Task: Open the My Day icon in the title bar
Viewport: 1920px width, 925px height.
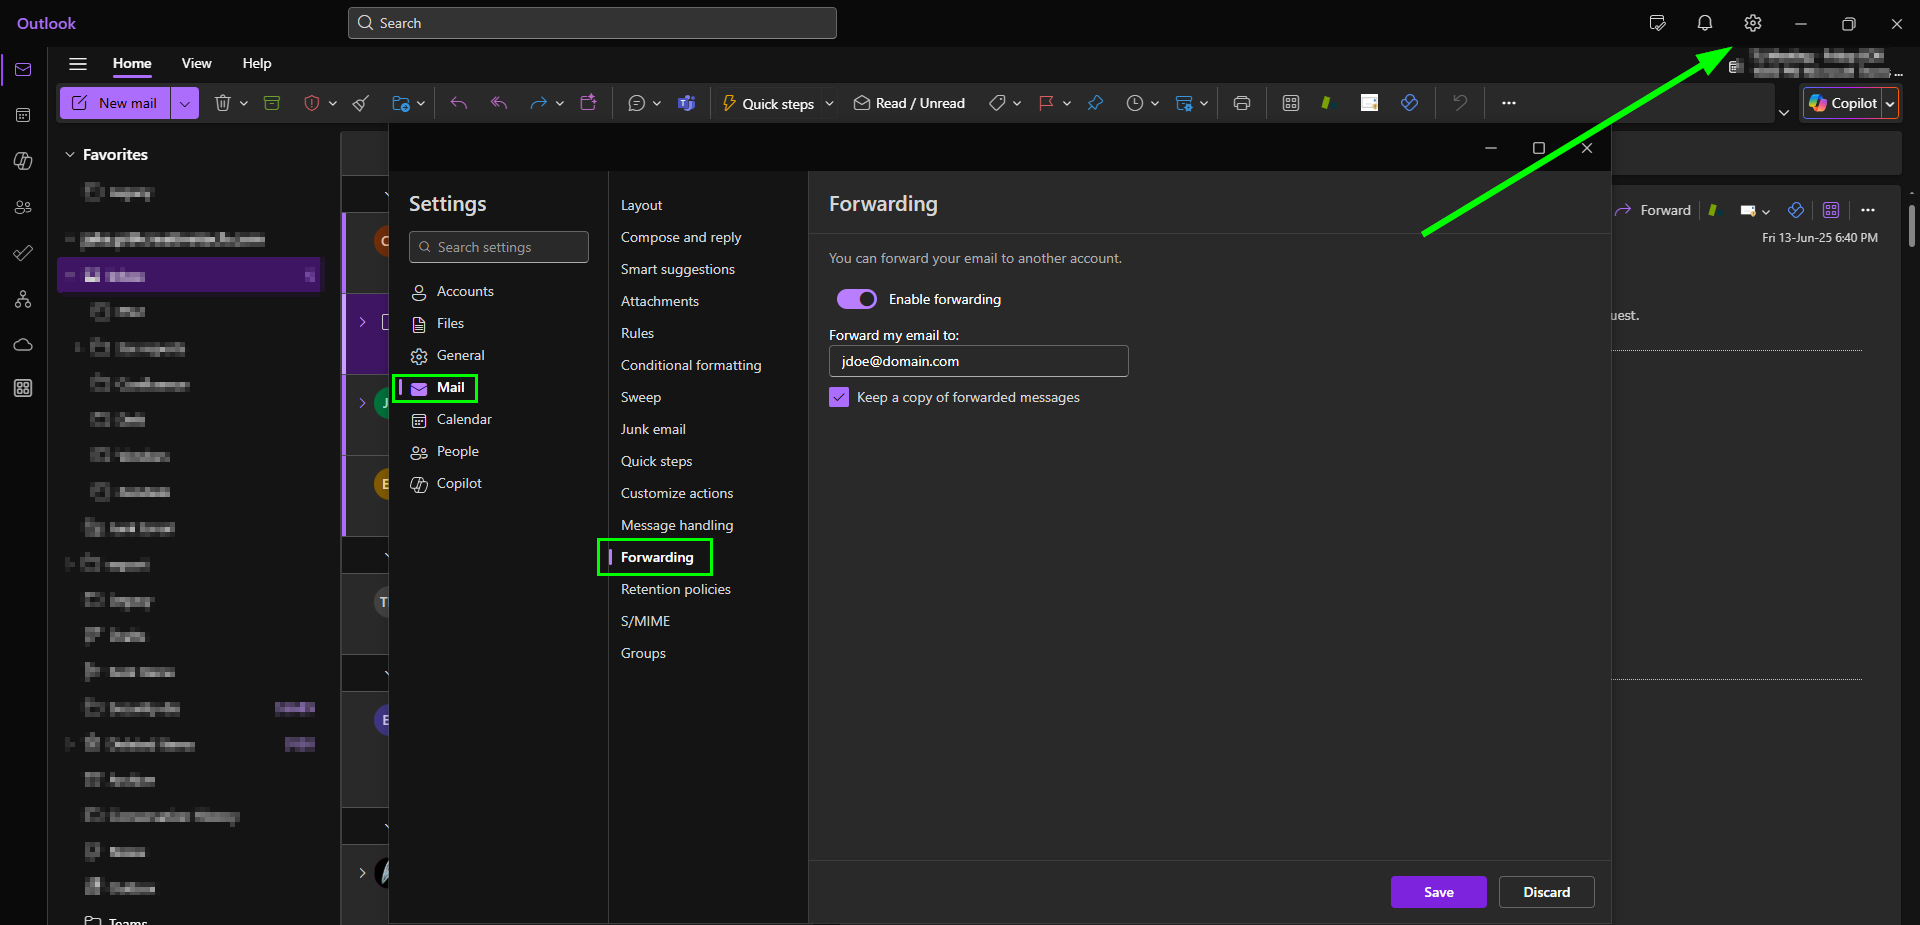Action: tap(1657, 23)
